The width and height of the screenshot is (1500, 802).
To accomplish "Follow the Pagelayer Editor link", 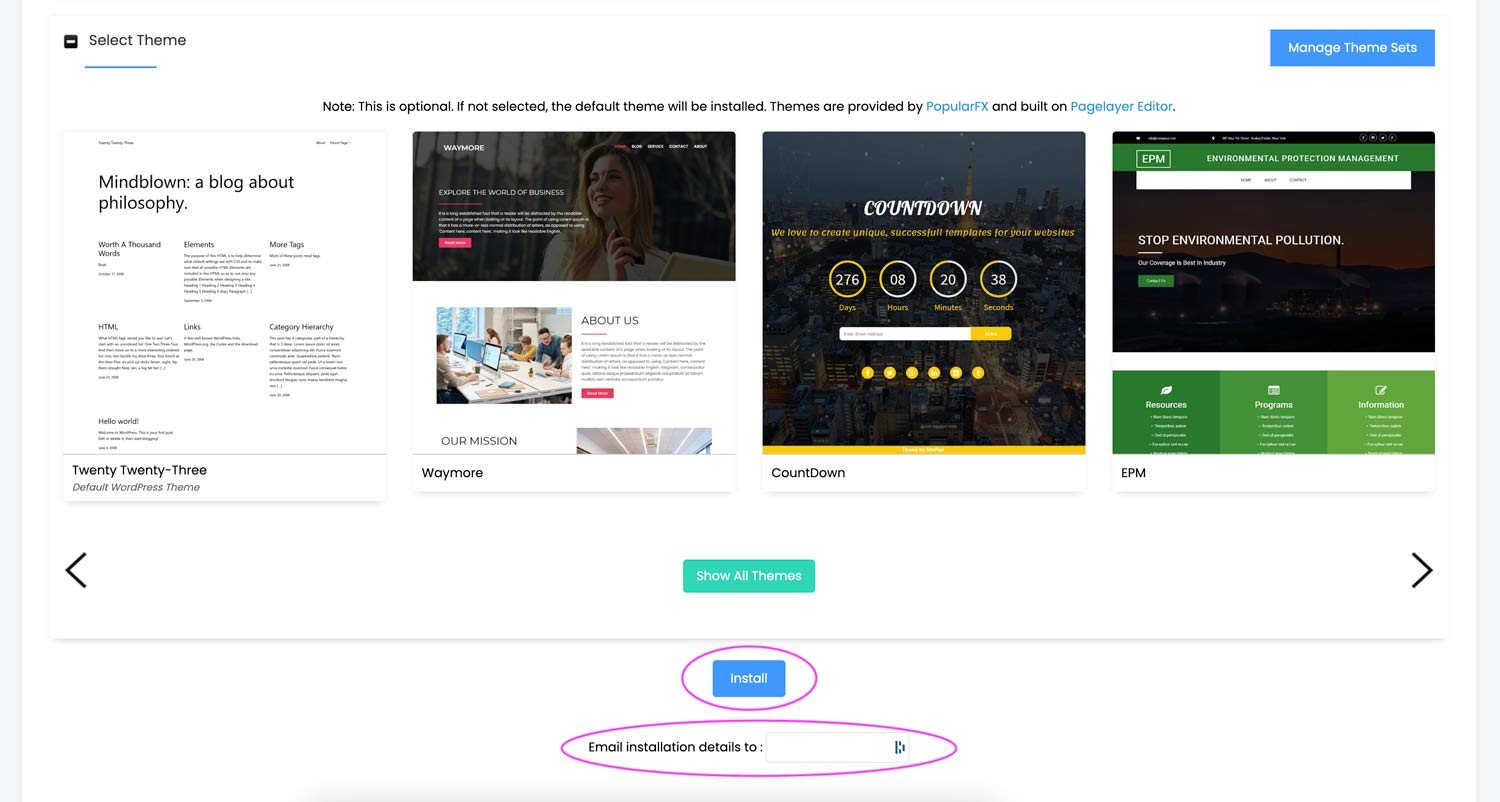I will point(1122,106).
